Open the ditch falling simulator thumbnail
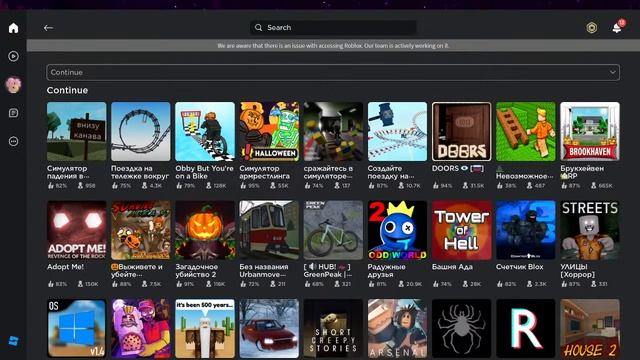 click(x=76, y=131)
